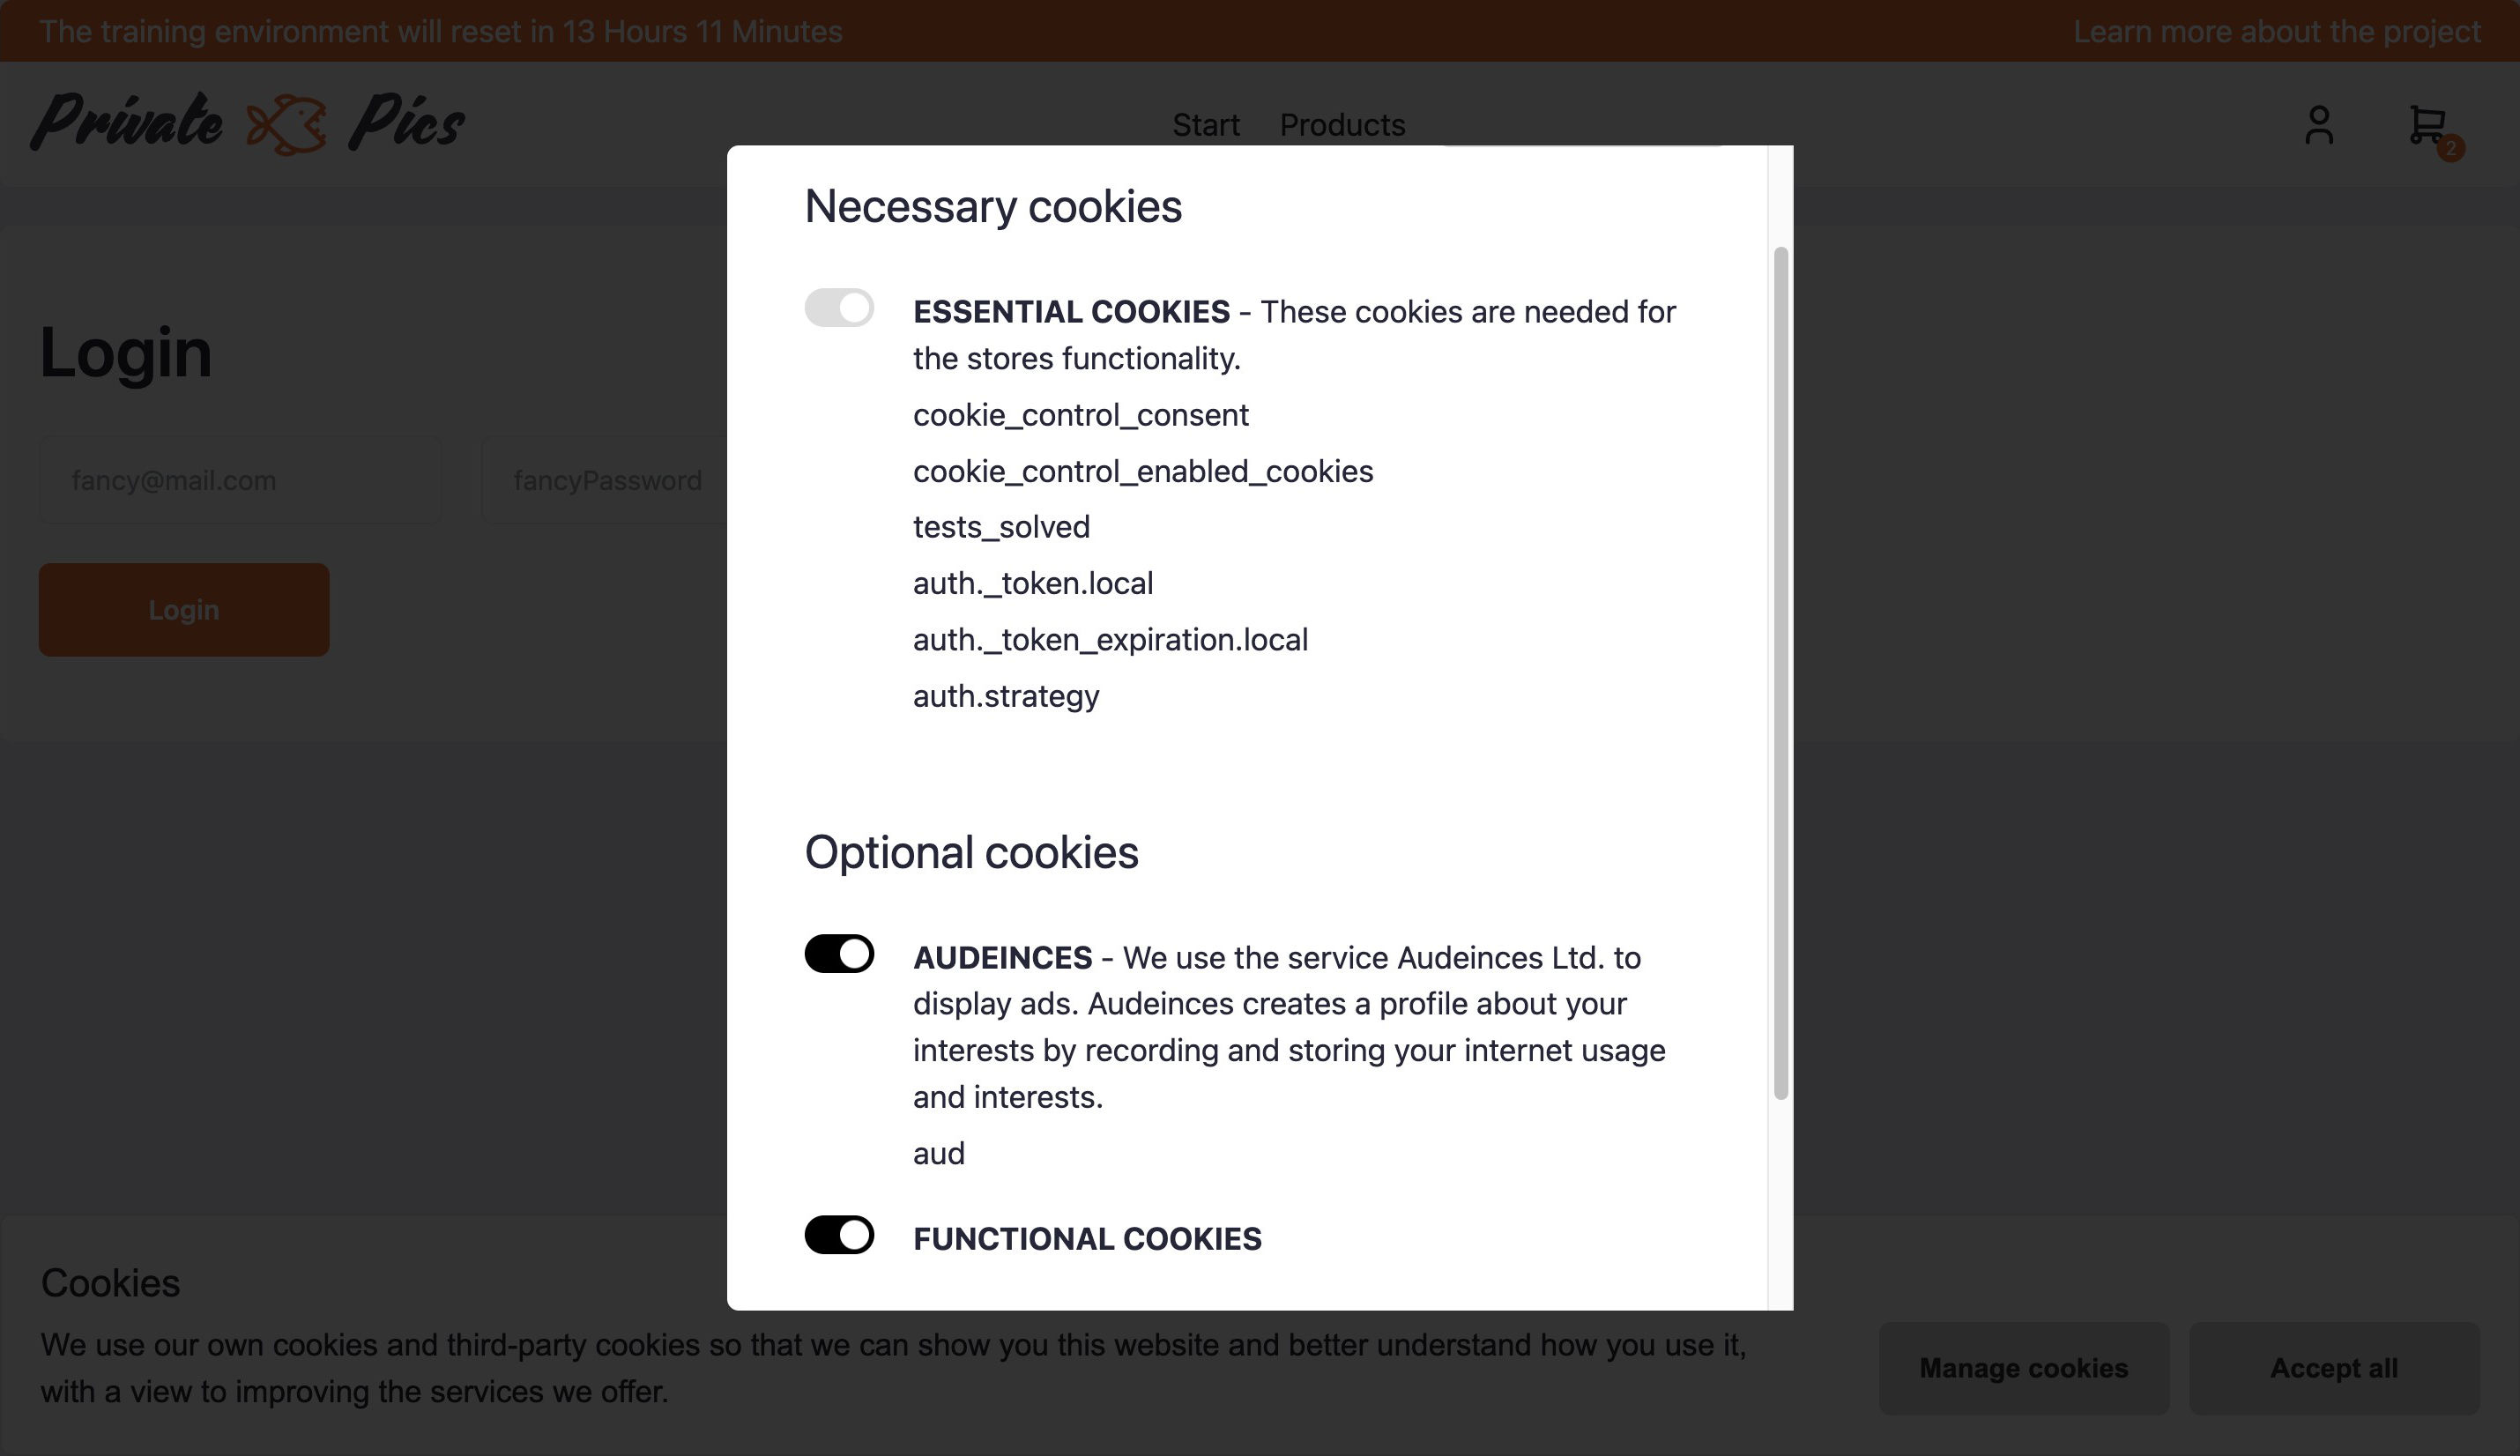The image size is (2520, 1456).
Task: Open the shopping cart icon
Action: pyautogui.click(x=2428, y=122)
